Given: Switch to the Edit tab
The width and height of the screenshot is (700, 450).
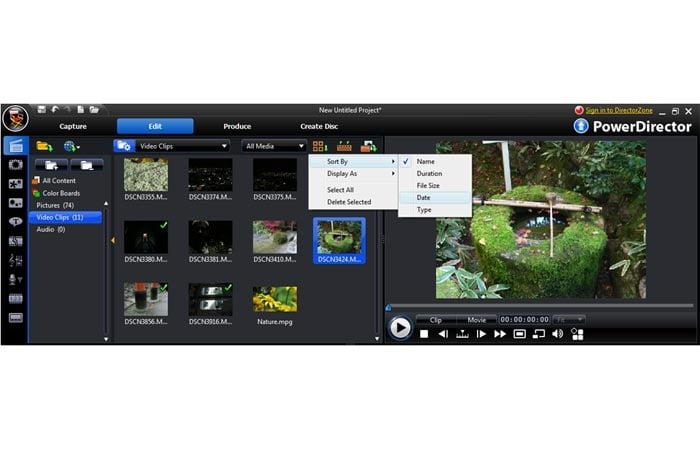Looking at the screenshot, I should click(x=155, y=126).
